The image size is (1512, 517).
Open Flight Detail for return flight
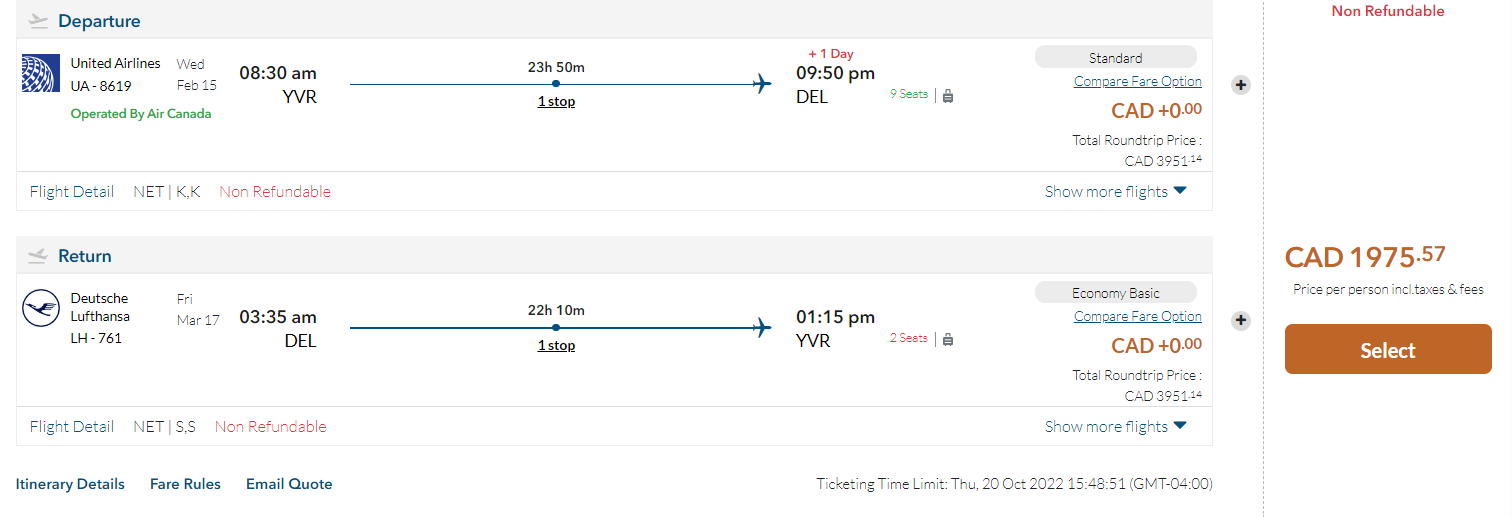point(72,426)
